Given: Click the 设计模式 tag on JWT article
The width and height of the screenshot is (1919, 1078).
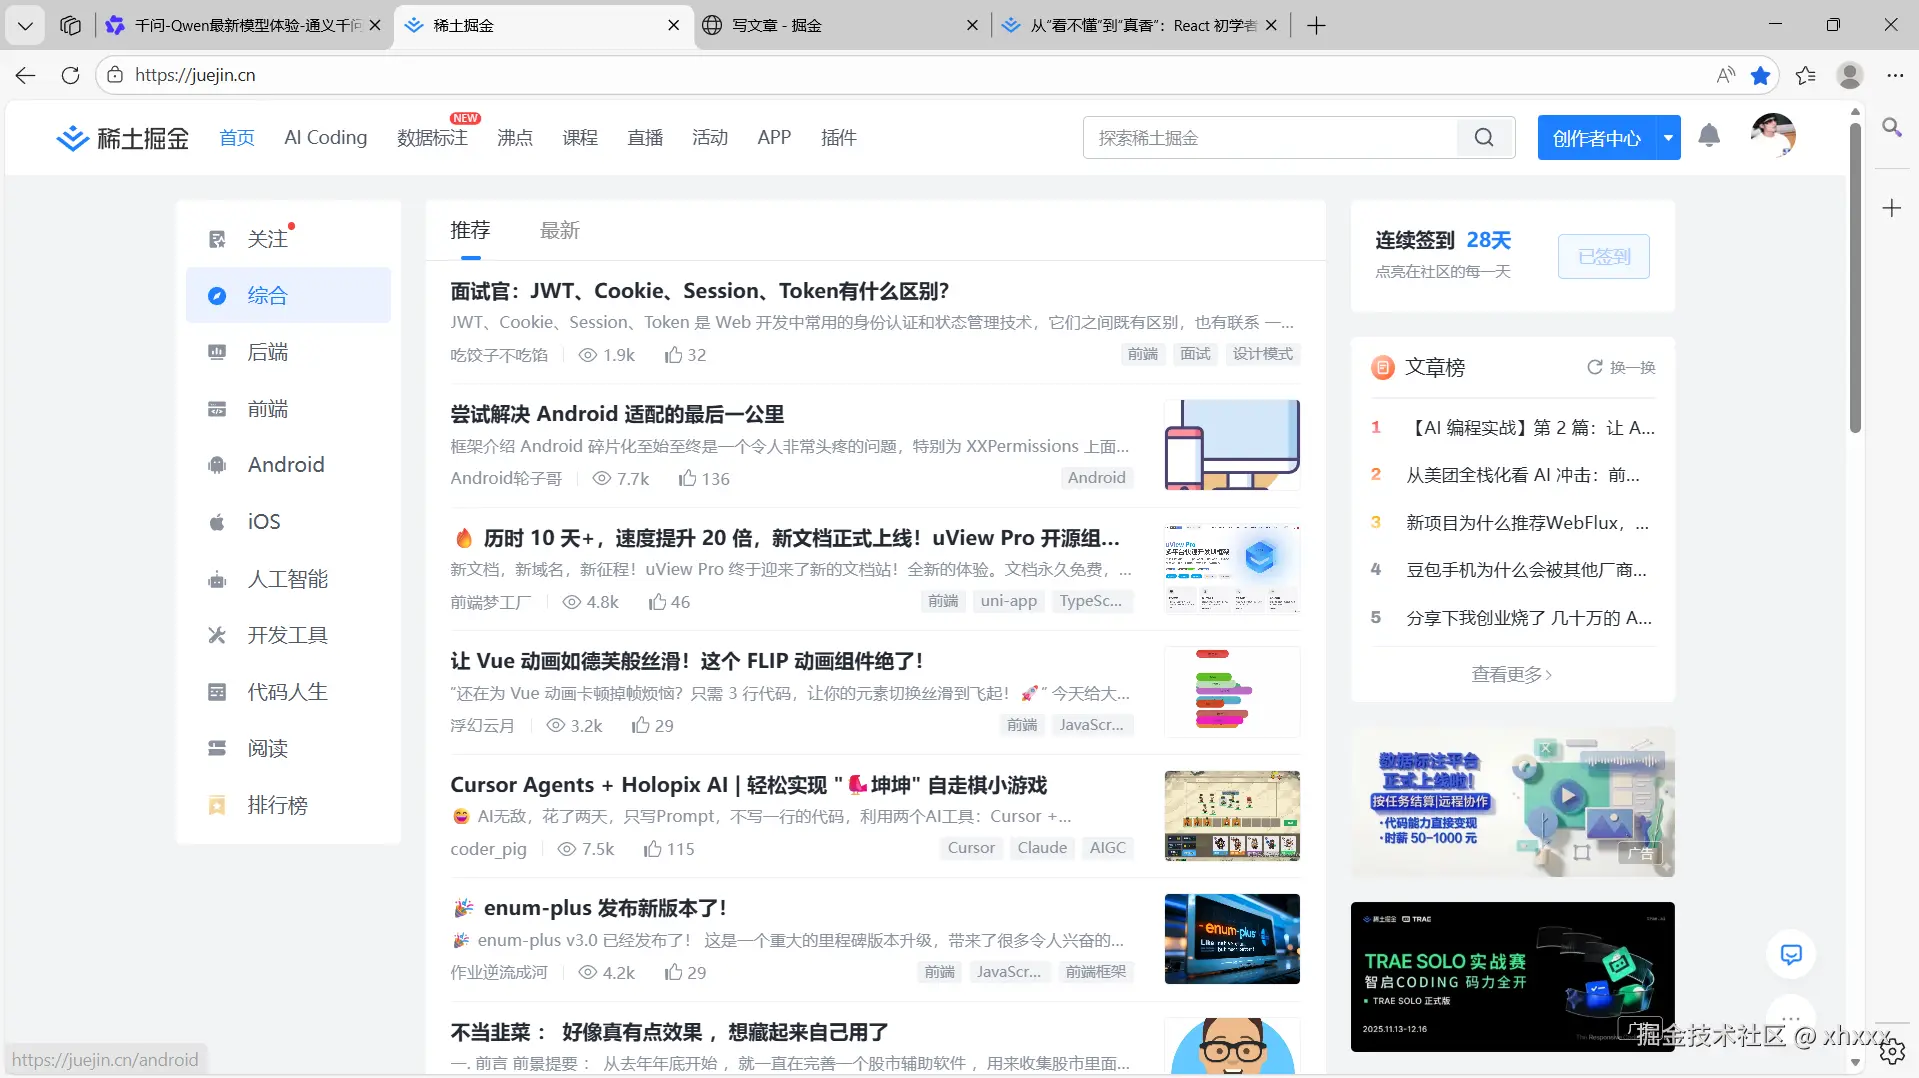Looking at the screenshot, I should tap(1263, 354).
